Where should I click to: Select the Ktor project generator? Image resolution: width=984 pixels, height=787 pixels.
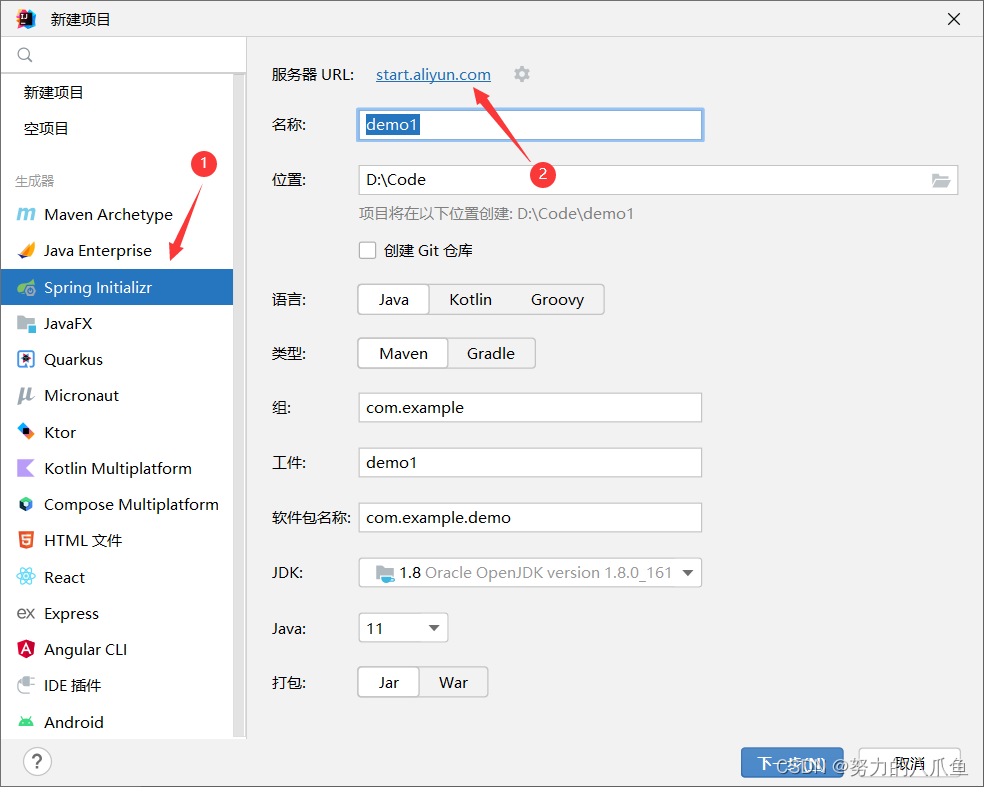[x=62, y=431]
